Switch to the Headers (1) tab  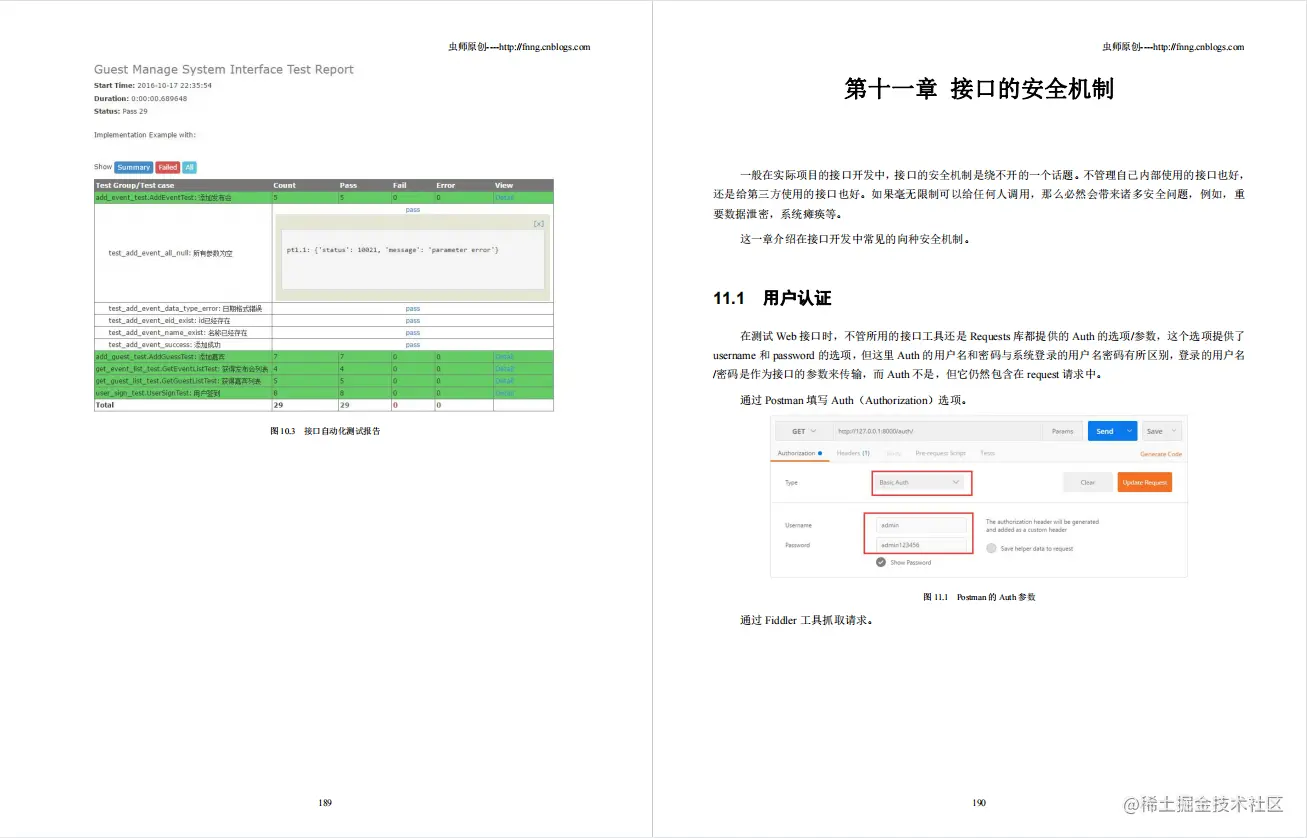click(853, 453)
